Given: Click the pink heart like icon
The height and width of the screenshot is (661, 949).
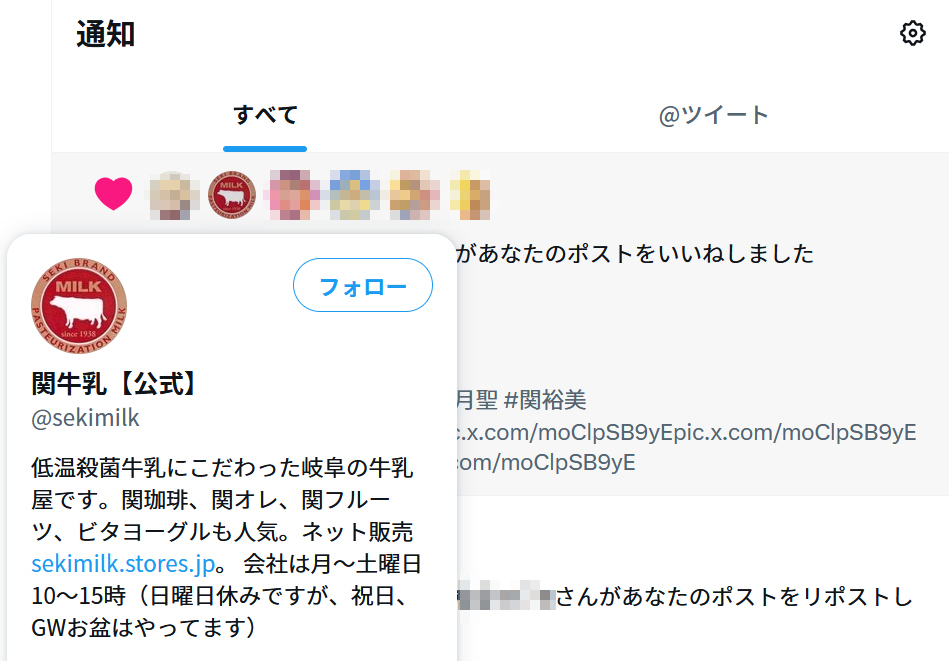Looking at the screenshot, I should (113, 194).
